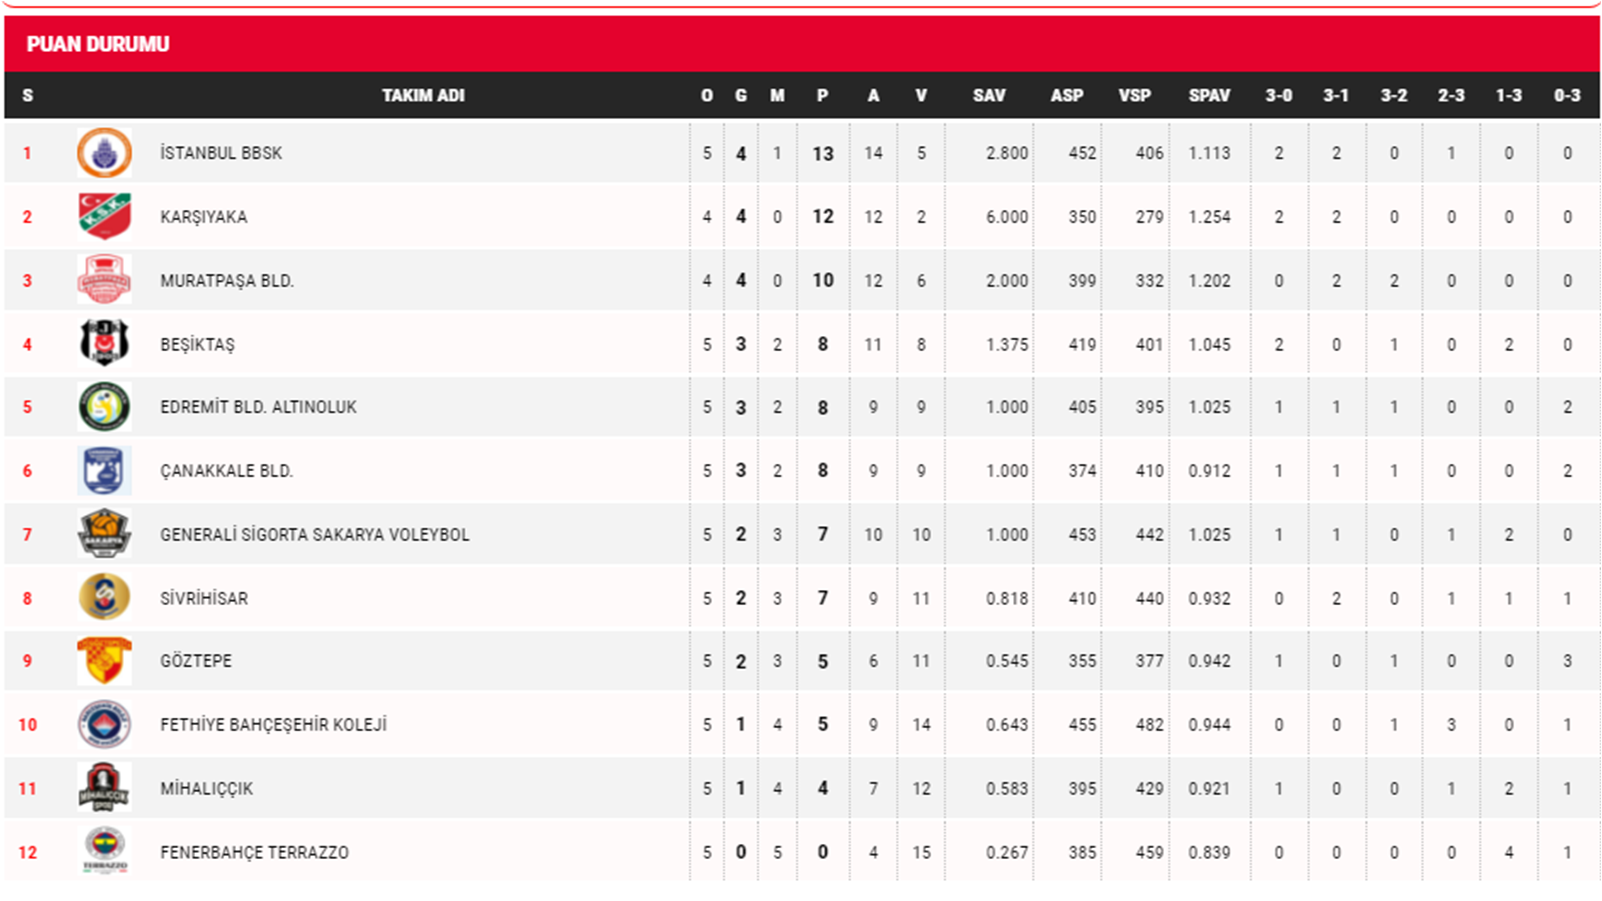The image size is (1602, 901).
Task: Click the Edremit Bld. Altınoluk logo
Action: 104,407
